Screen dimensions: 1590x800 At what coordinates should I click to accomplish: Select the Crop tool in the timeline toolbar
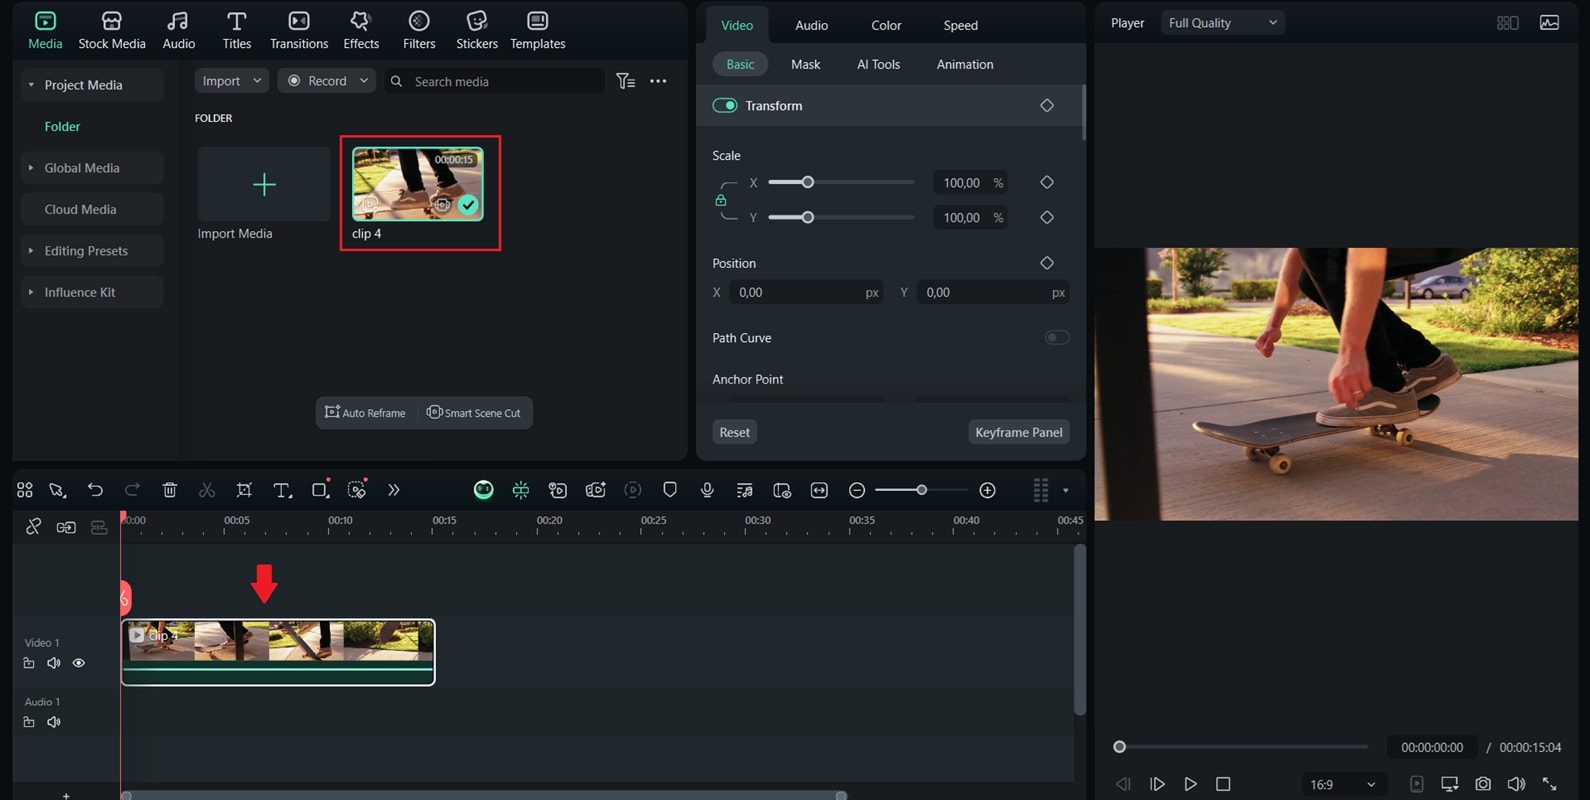click(244, 490)
